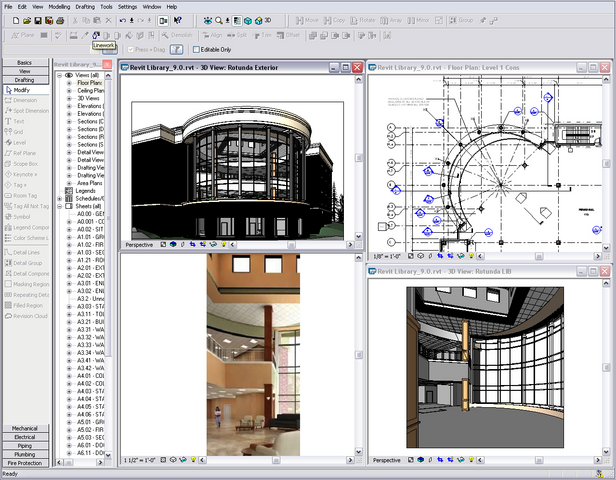
Task: Click horizontal scrollbar thumb in Rotunda LIB view
Action: click(539, 460)
